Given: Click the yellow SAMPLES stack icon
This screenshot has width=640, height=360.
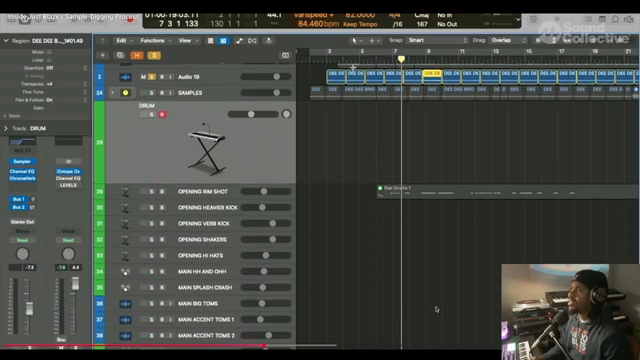Looking at the screenshot, I should click(x=125, y=93).
